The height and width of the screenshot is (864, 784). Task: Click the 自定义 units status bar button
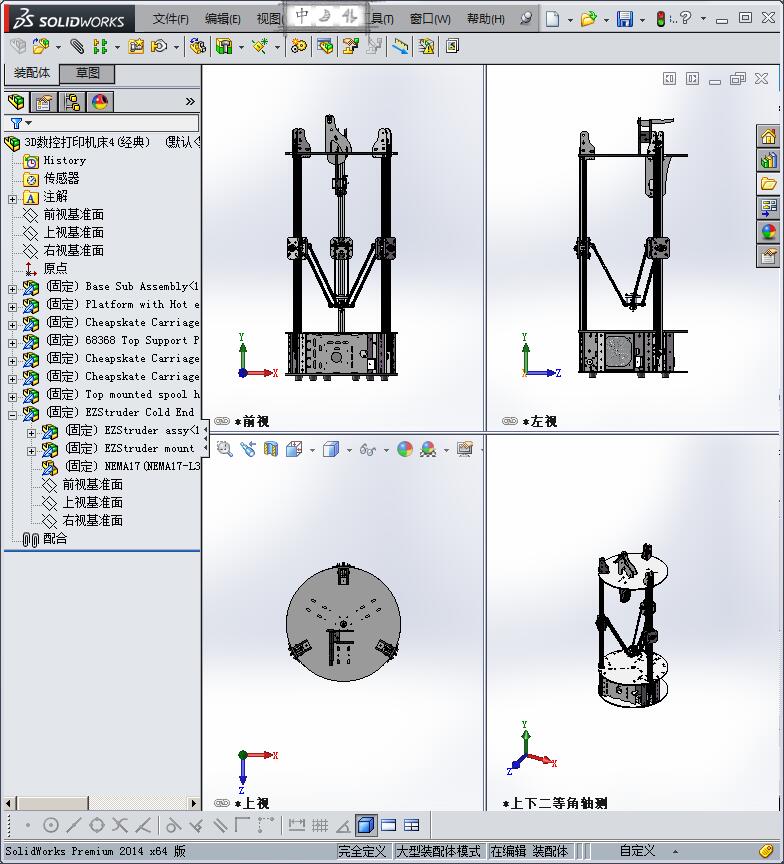coord(637,851)
